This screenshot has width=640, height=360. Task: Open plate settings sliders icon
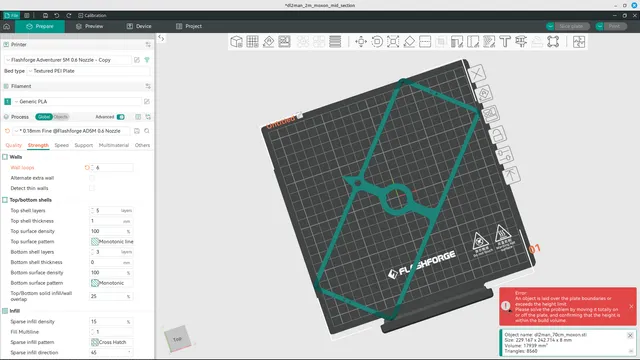coord(505,155)
